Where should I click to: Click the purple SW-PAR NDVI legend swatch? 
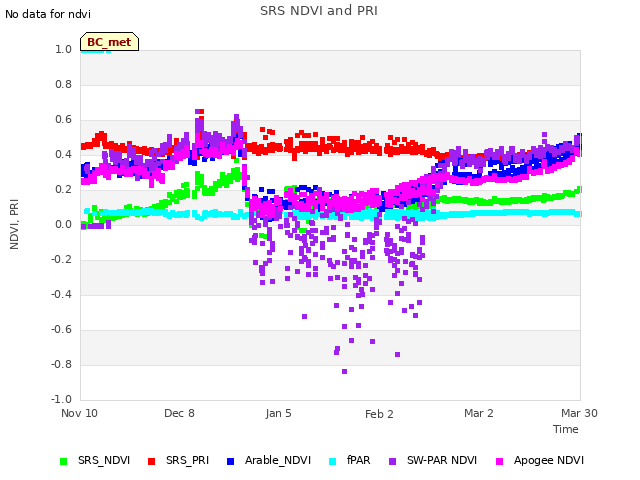point(392,461)
